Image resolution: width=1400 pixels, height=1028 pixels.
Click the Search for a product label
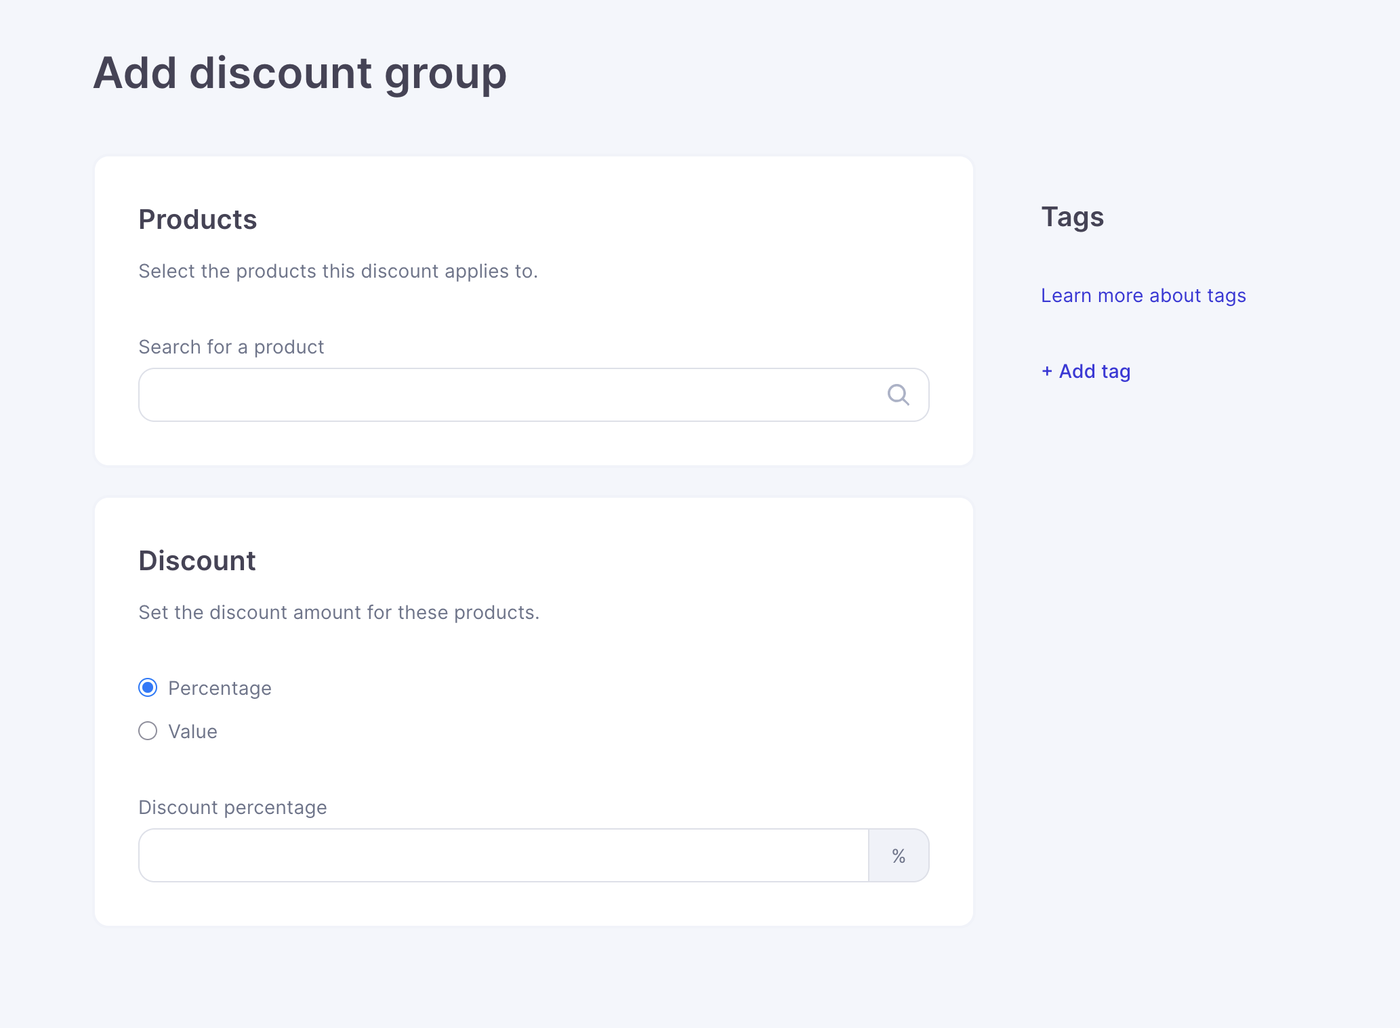231,347
